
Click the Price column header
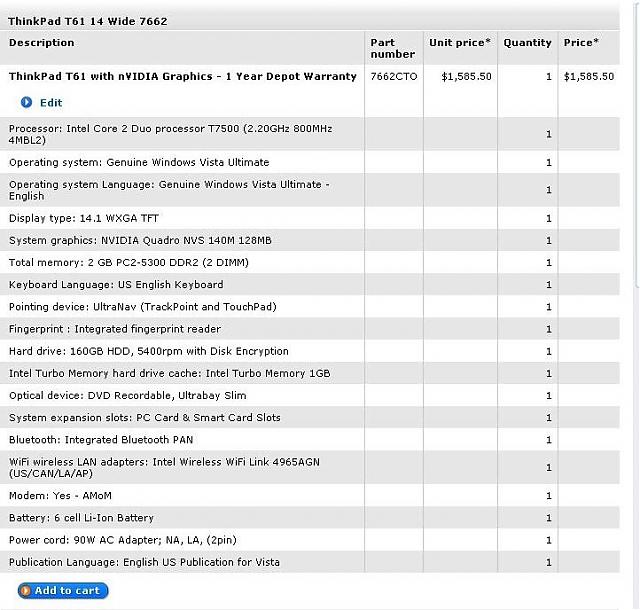click(x=581, y=43)
